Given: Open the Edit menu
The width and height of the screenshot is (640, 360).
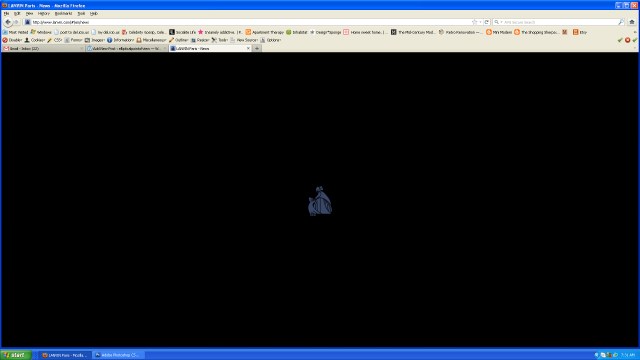Looking at the screenshot, I should [17, 13].
